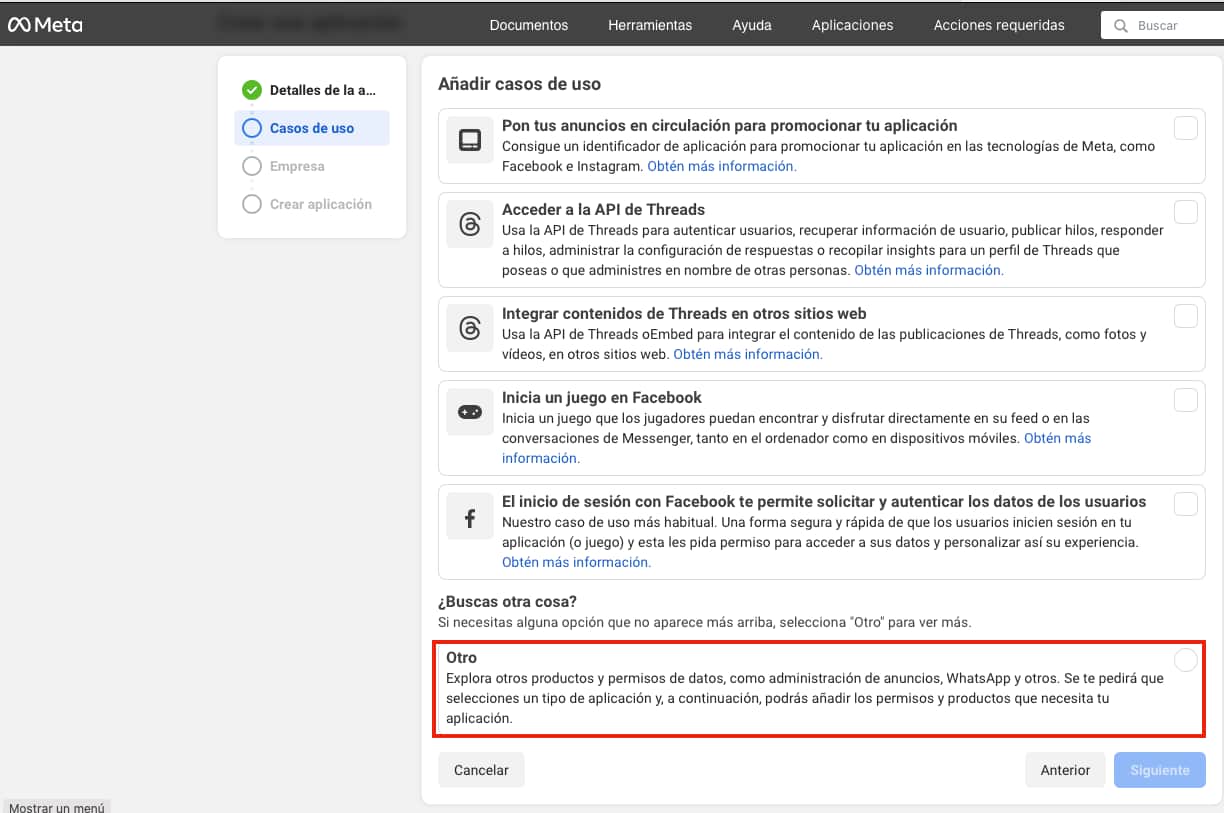
Task: Click the Mostrar un menú label
Action: click(57, 806)
